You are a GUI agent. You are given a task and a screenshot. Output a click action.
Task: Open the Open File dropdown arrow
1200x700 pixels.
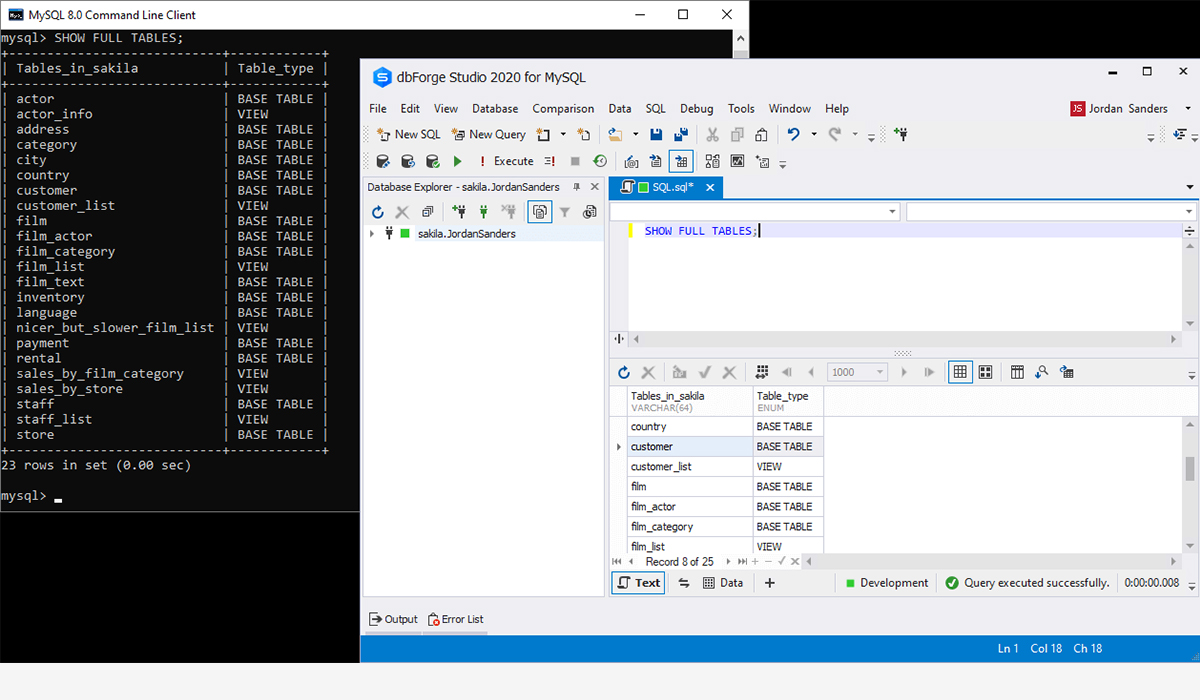click(634, 134)
